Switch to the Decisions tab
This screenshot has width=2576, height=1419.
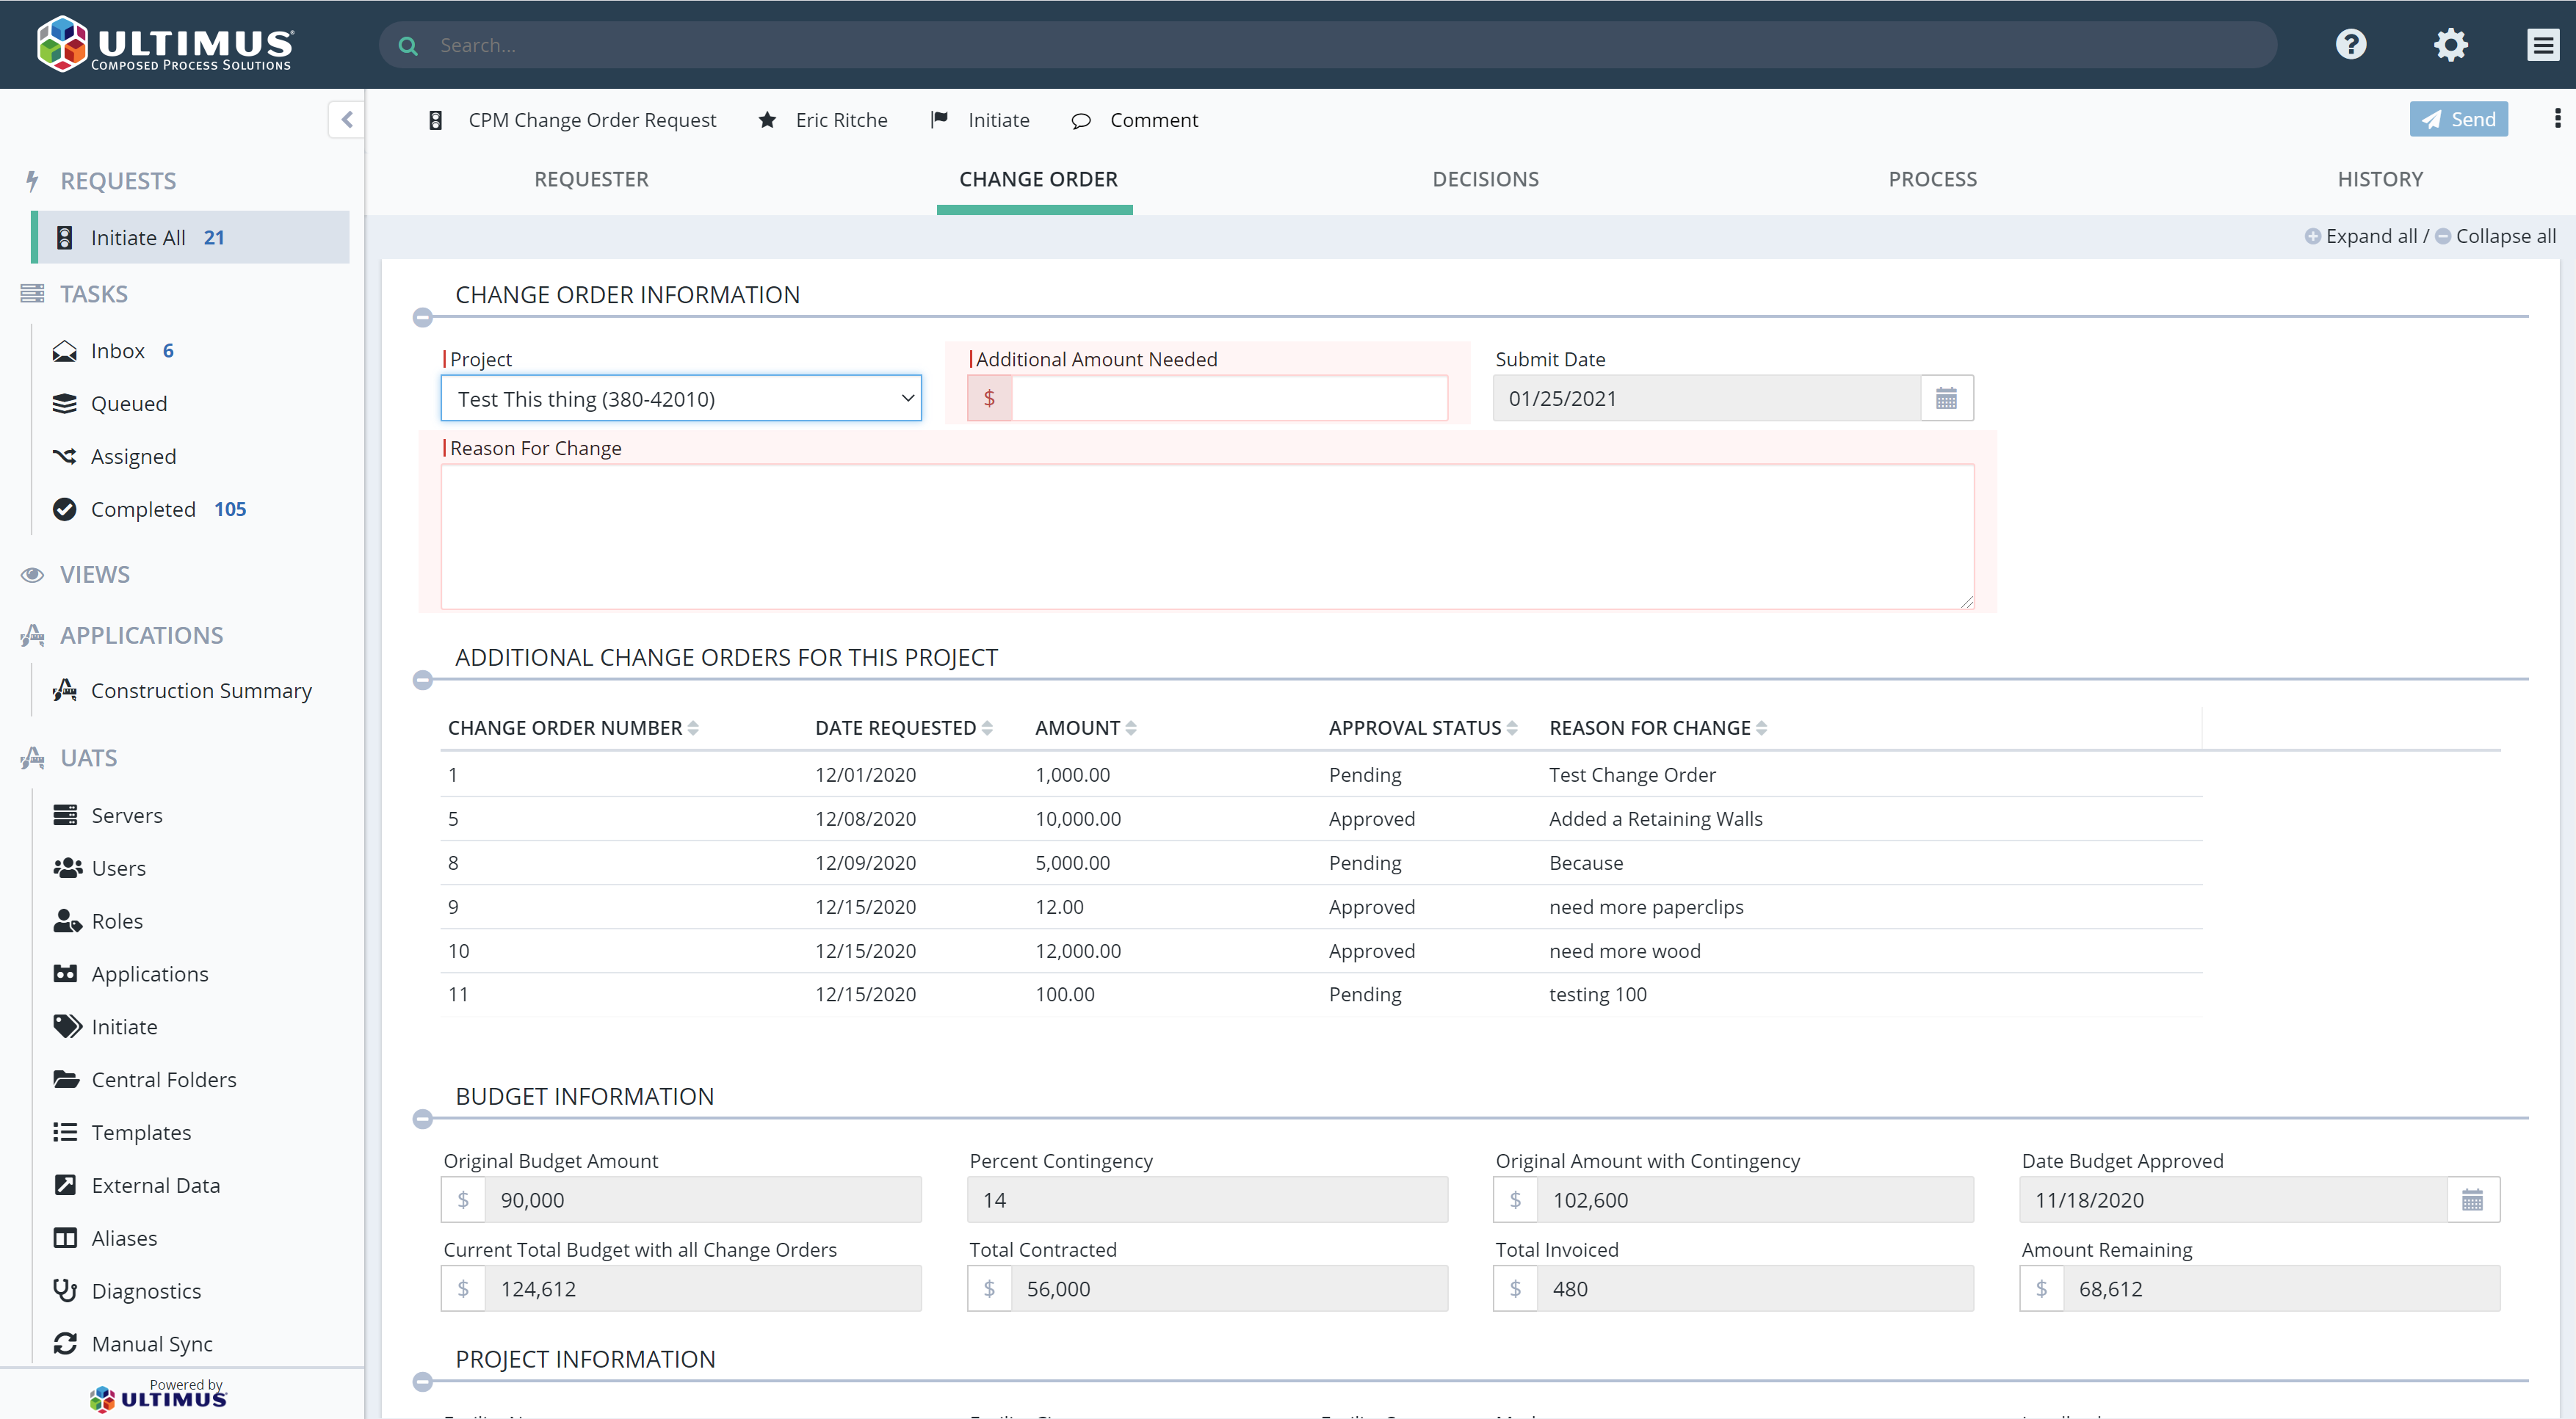[x=1485, y=180]
